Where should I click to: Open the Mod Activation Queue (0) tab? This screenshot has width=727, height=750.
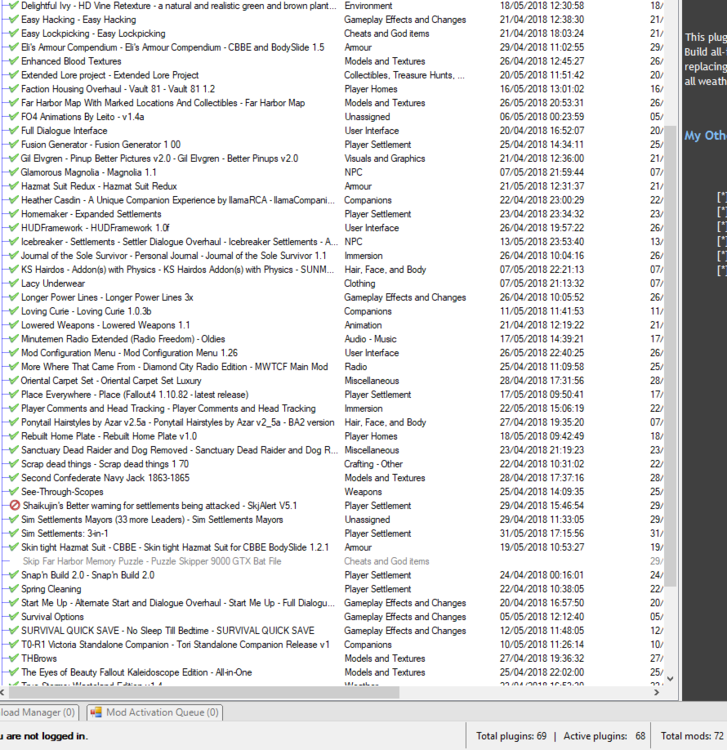point(154,712)
